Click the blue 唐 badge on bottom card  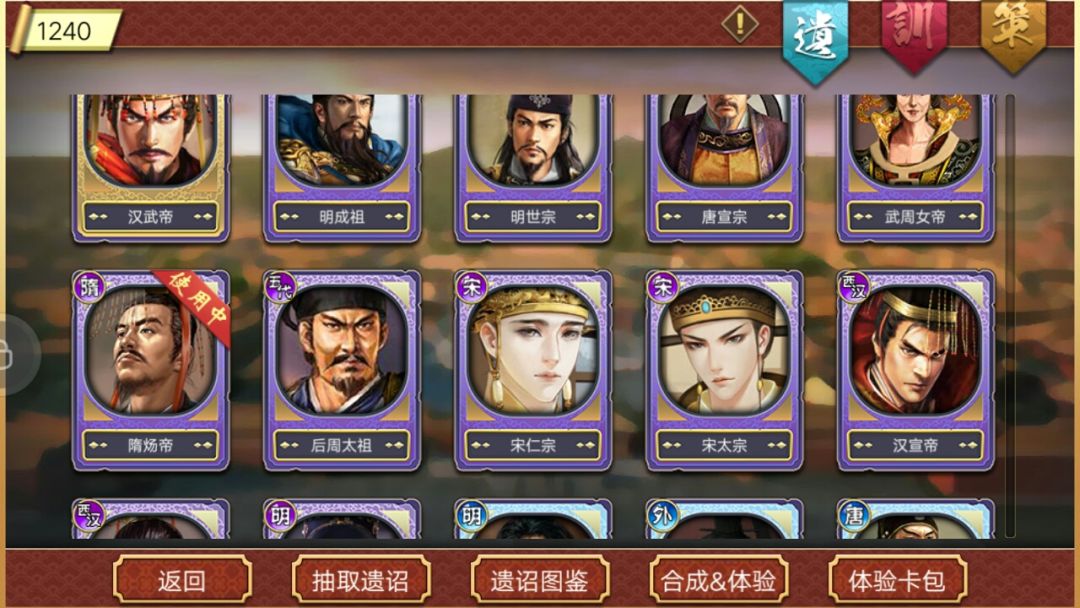(853, 516)
